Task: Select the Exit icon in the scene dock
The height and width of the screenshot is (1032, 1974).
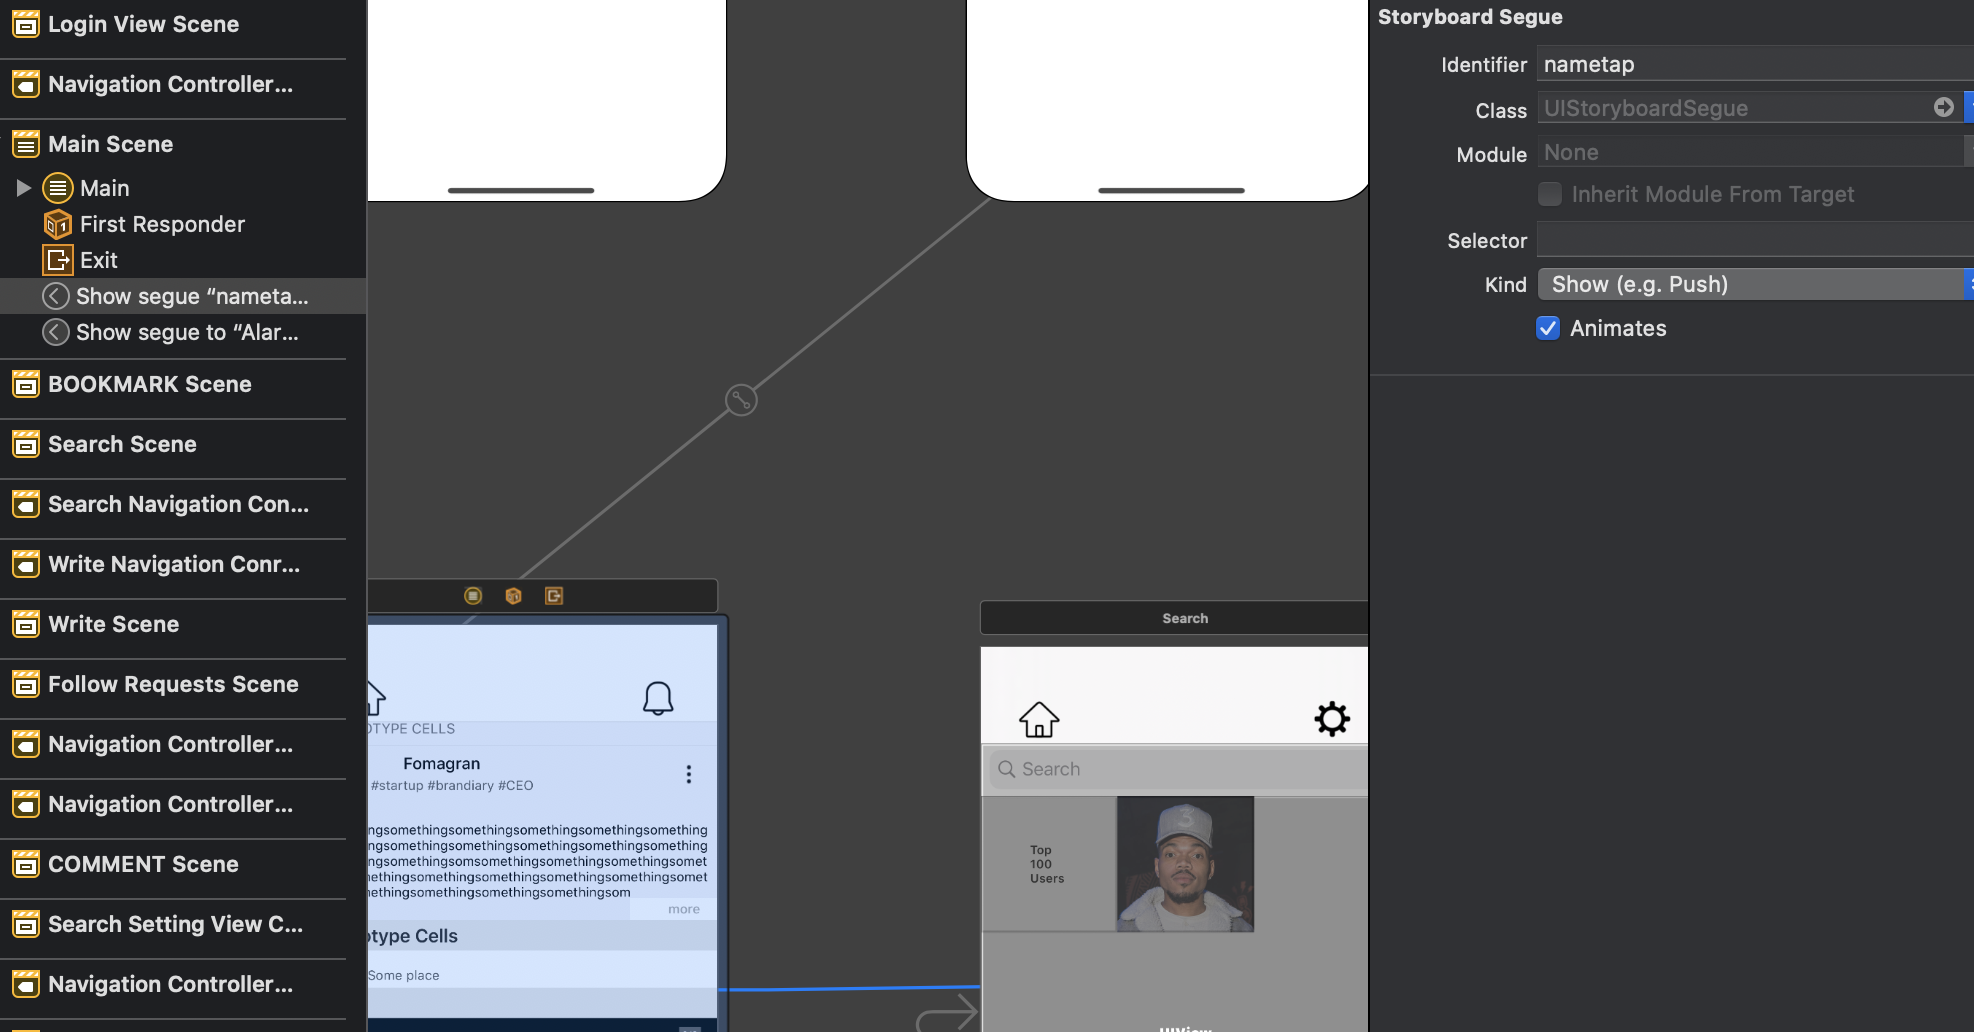Action: [554, 596]
